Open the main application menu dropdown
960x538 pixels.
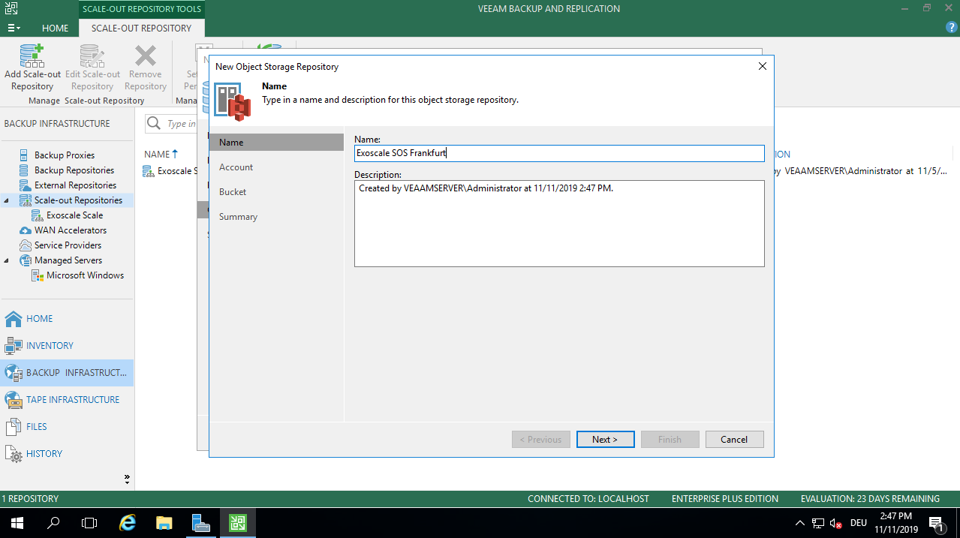(x=13, y=28)
